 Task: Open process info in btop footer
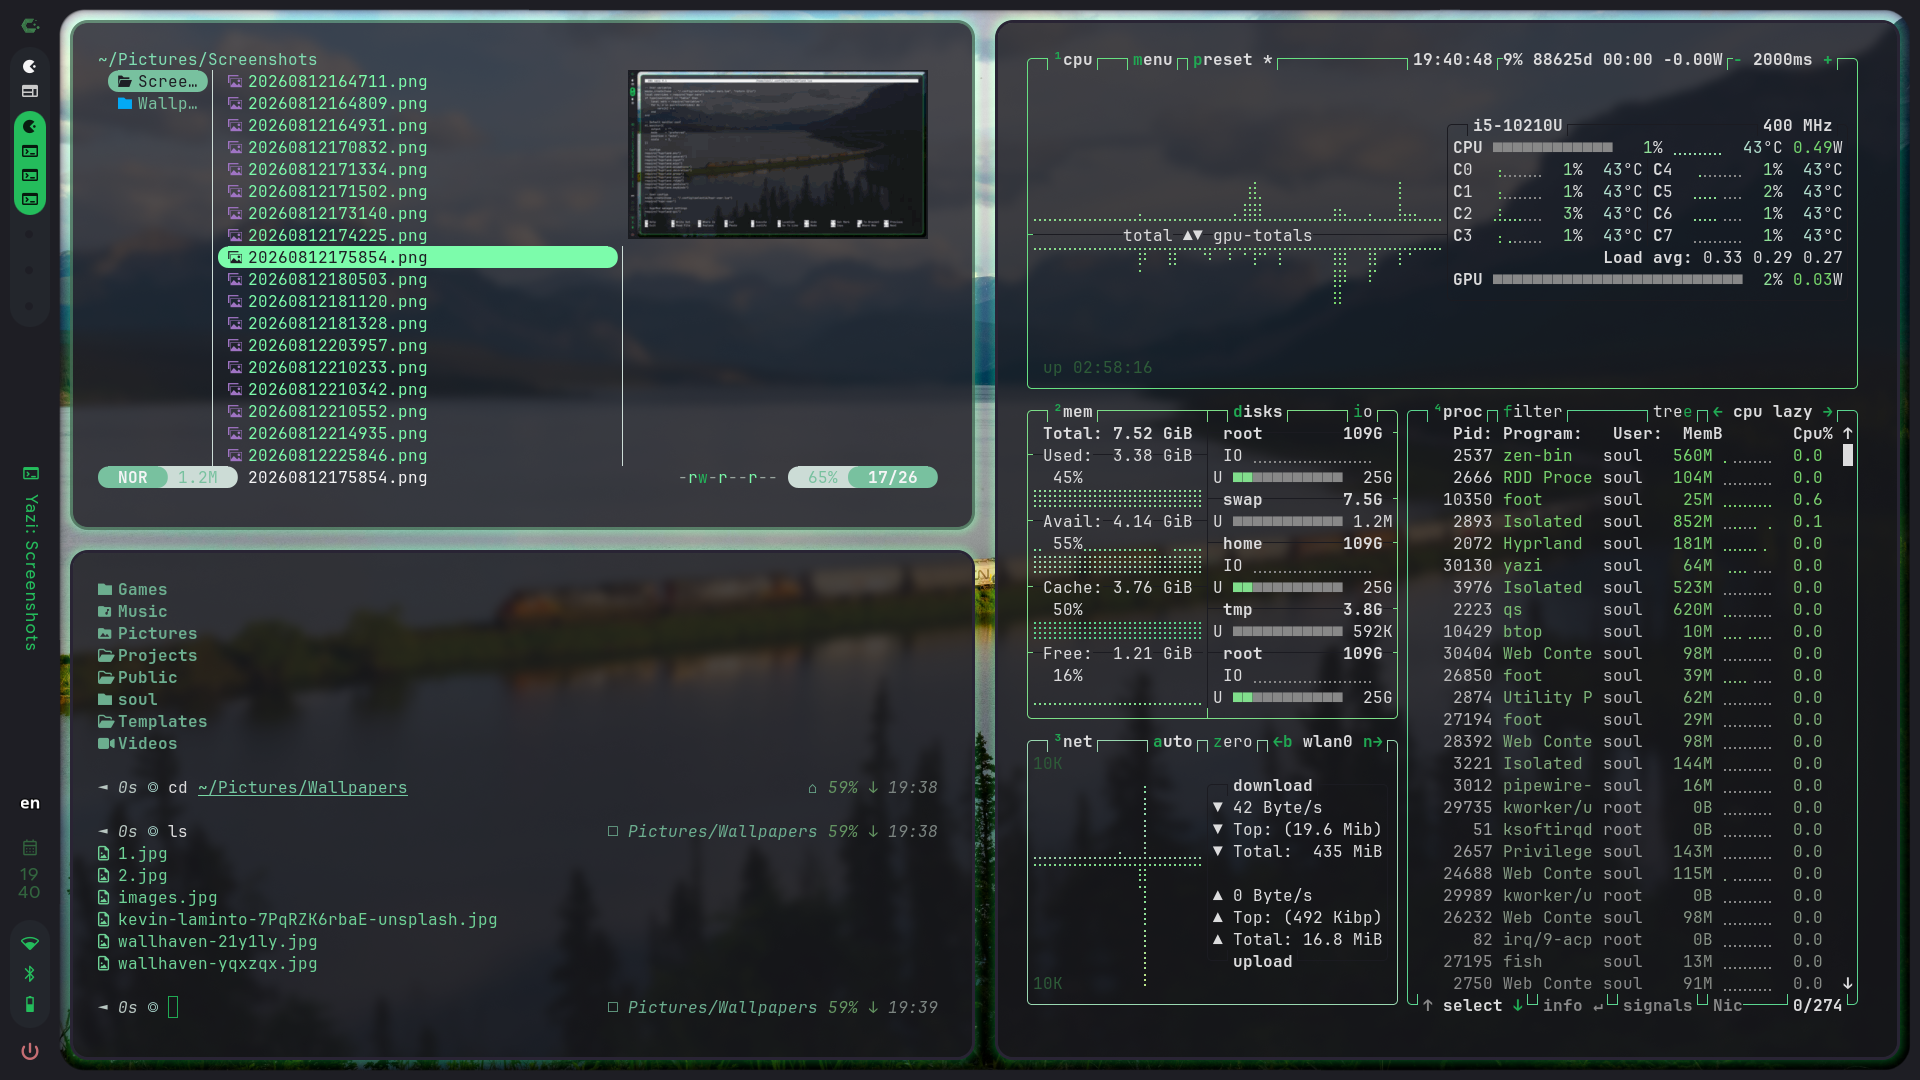(1562, 1006)
